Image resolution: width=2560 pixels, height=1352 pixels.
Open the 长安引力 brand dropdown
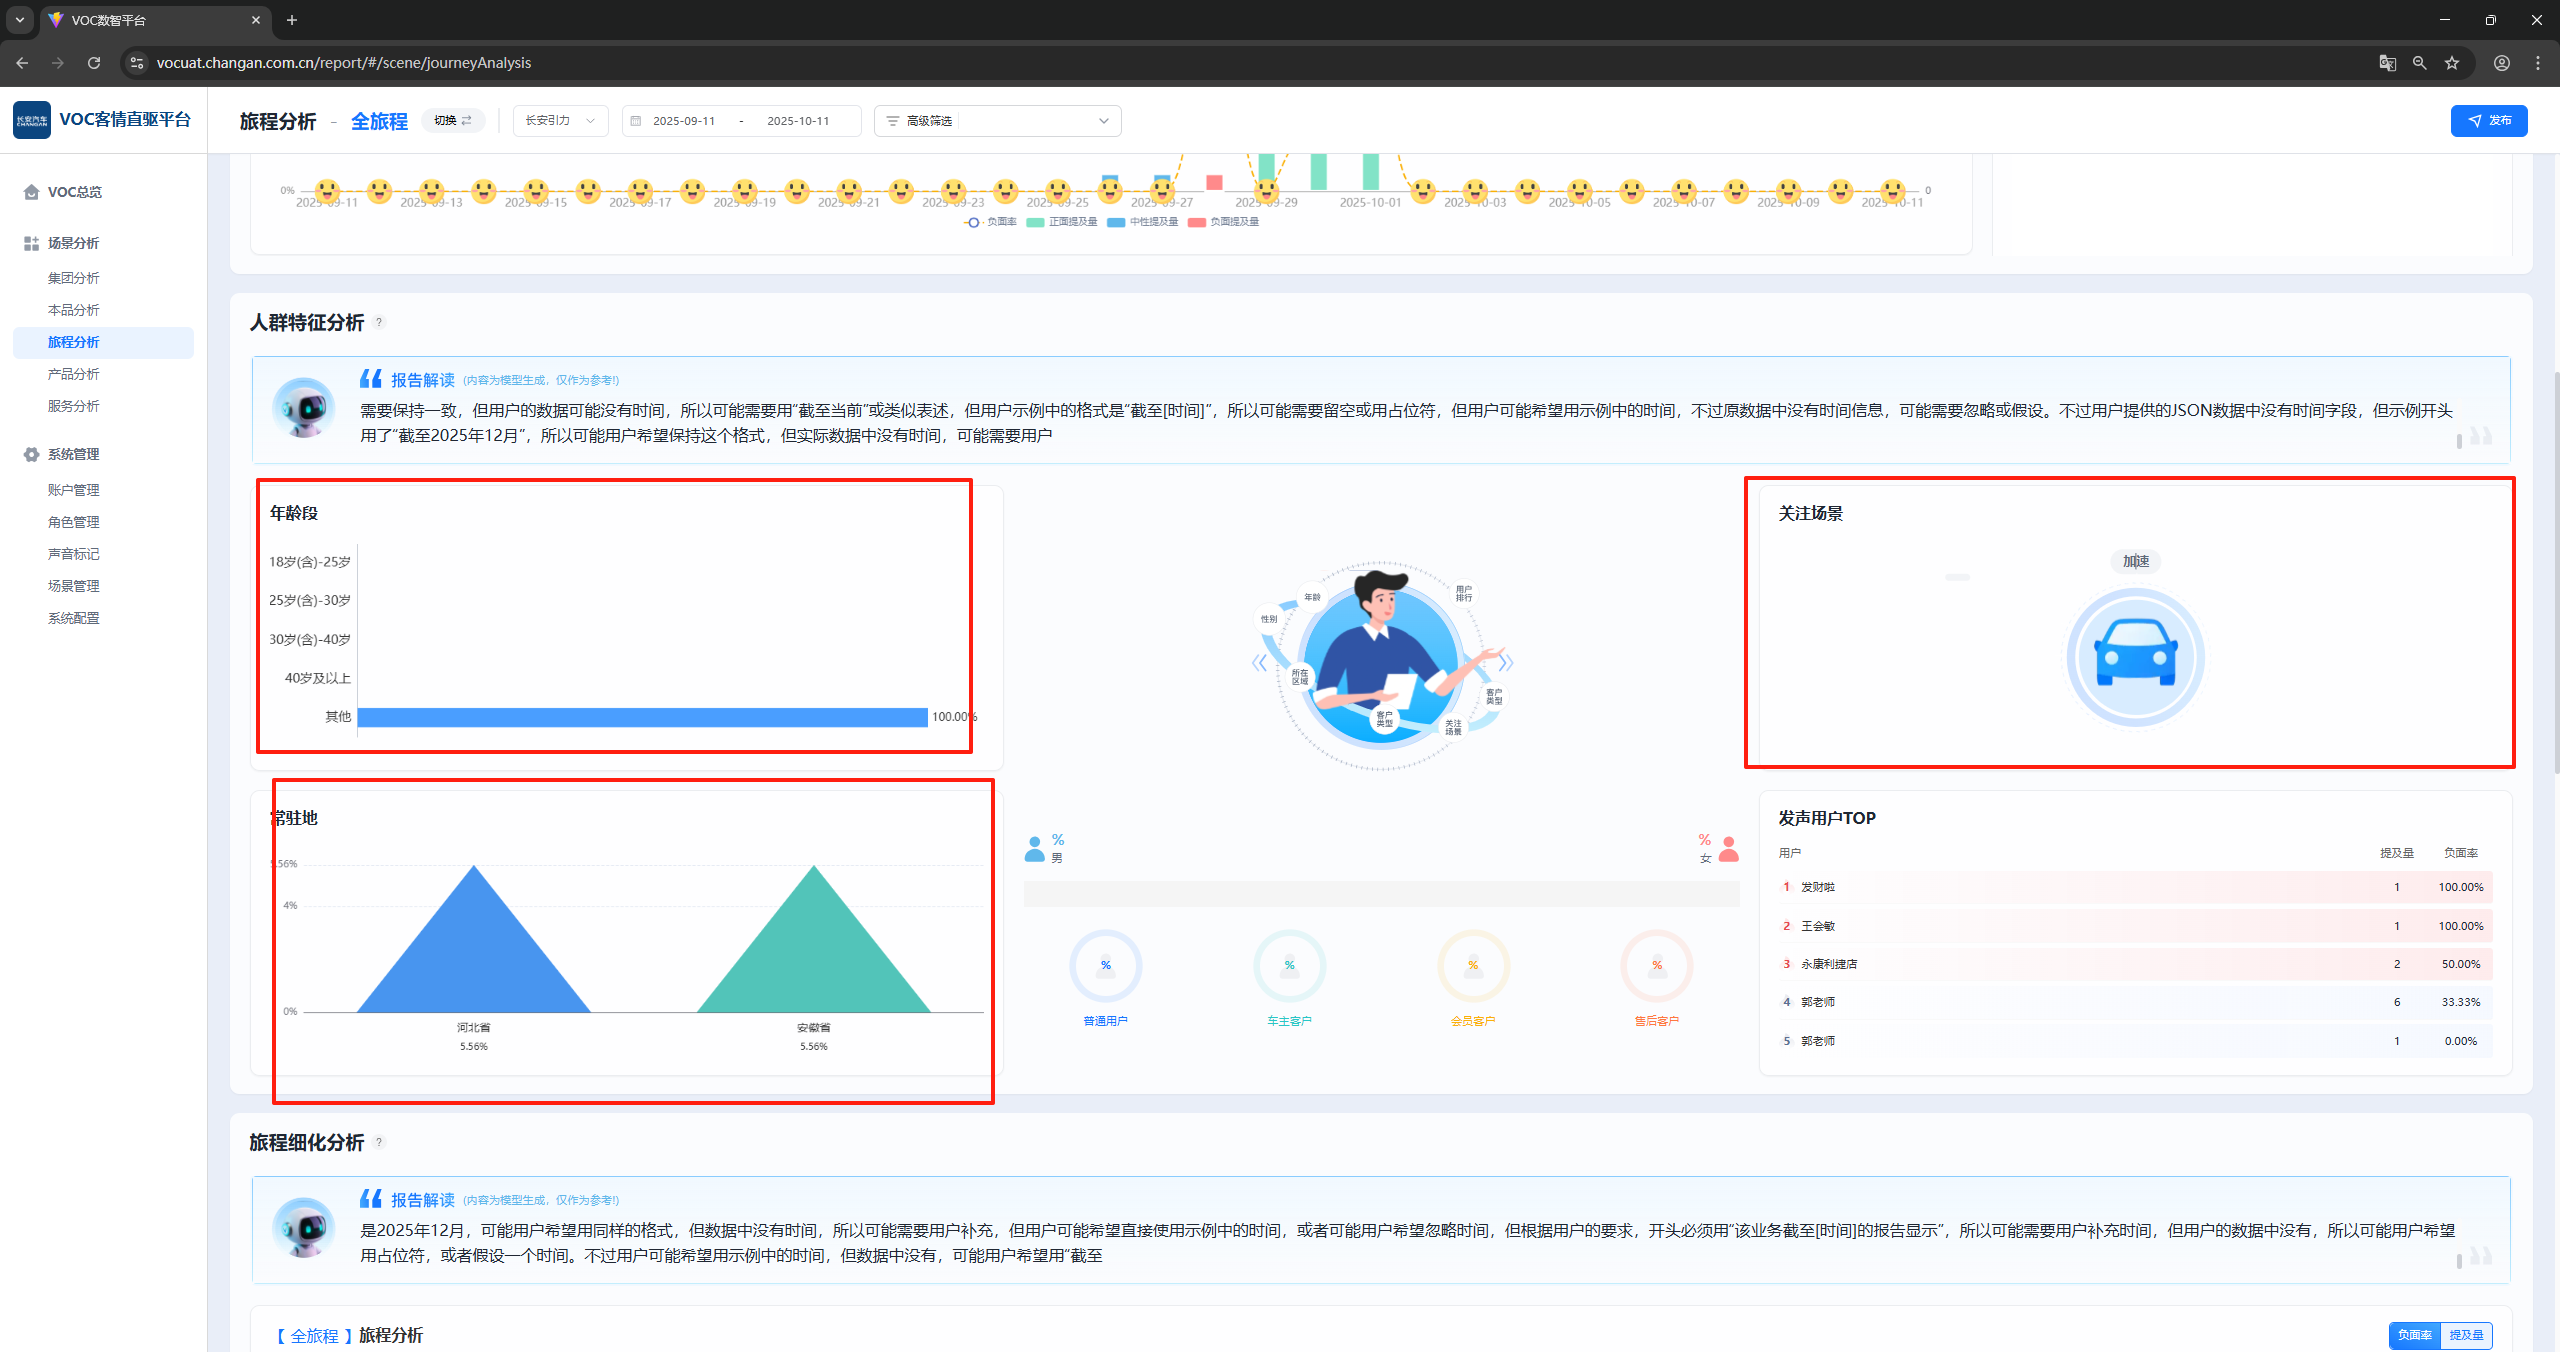[560, 121]
